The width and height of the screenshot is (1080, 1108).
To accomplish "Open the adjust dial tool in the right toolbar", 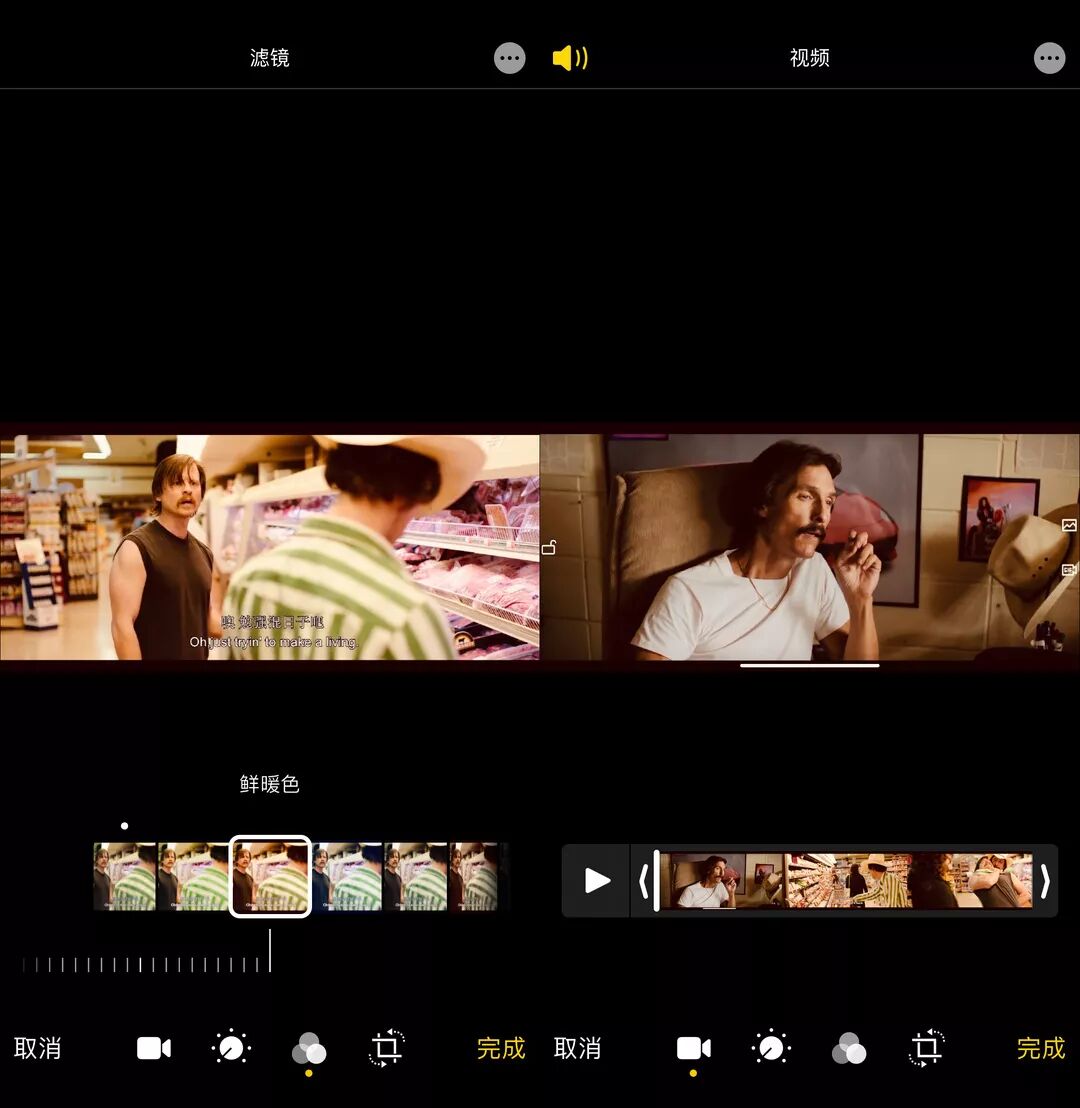I will (771, 1048).
